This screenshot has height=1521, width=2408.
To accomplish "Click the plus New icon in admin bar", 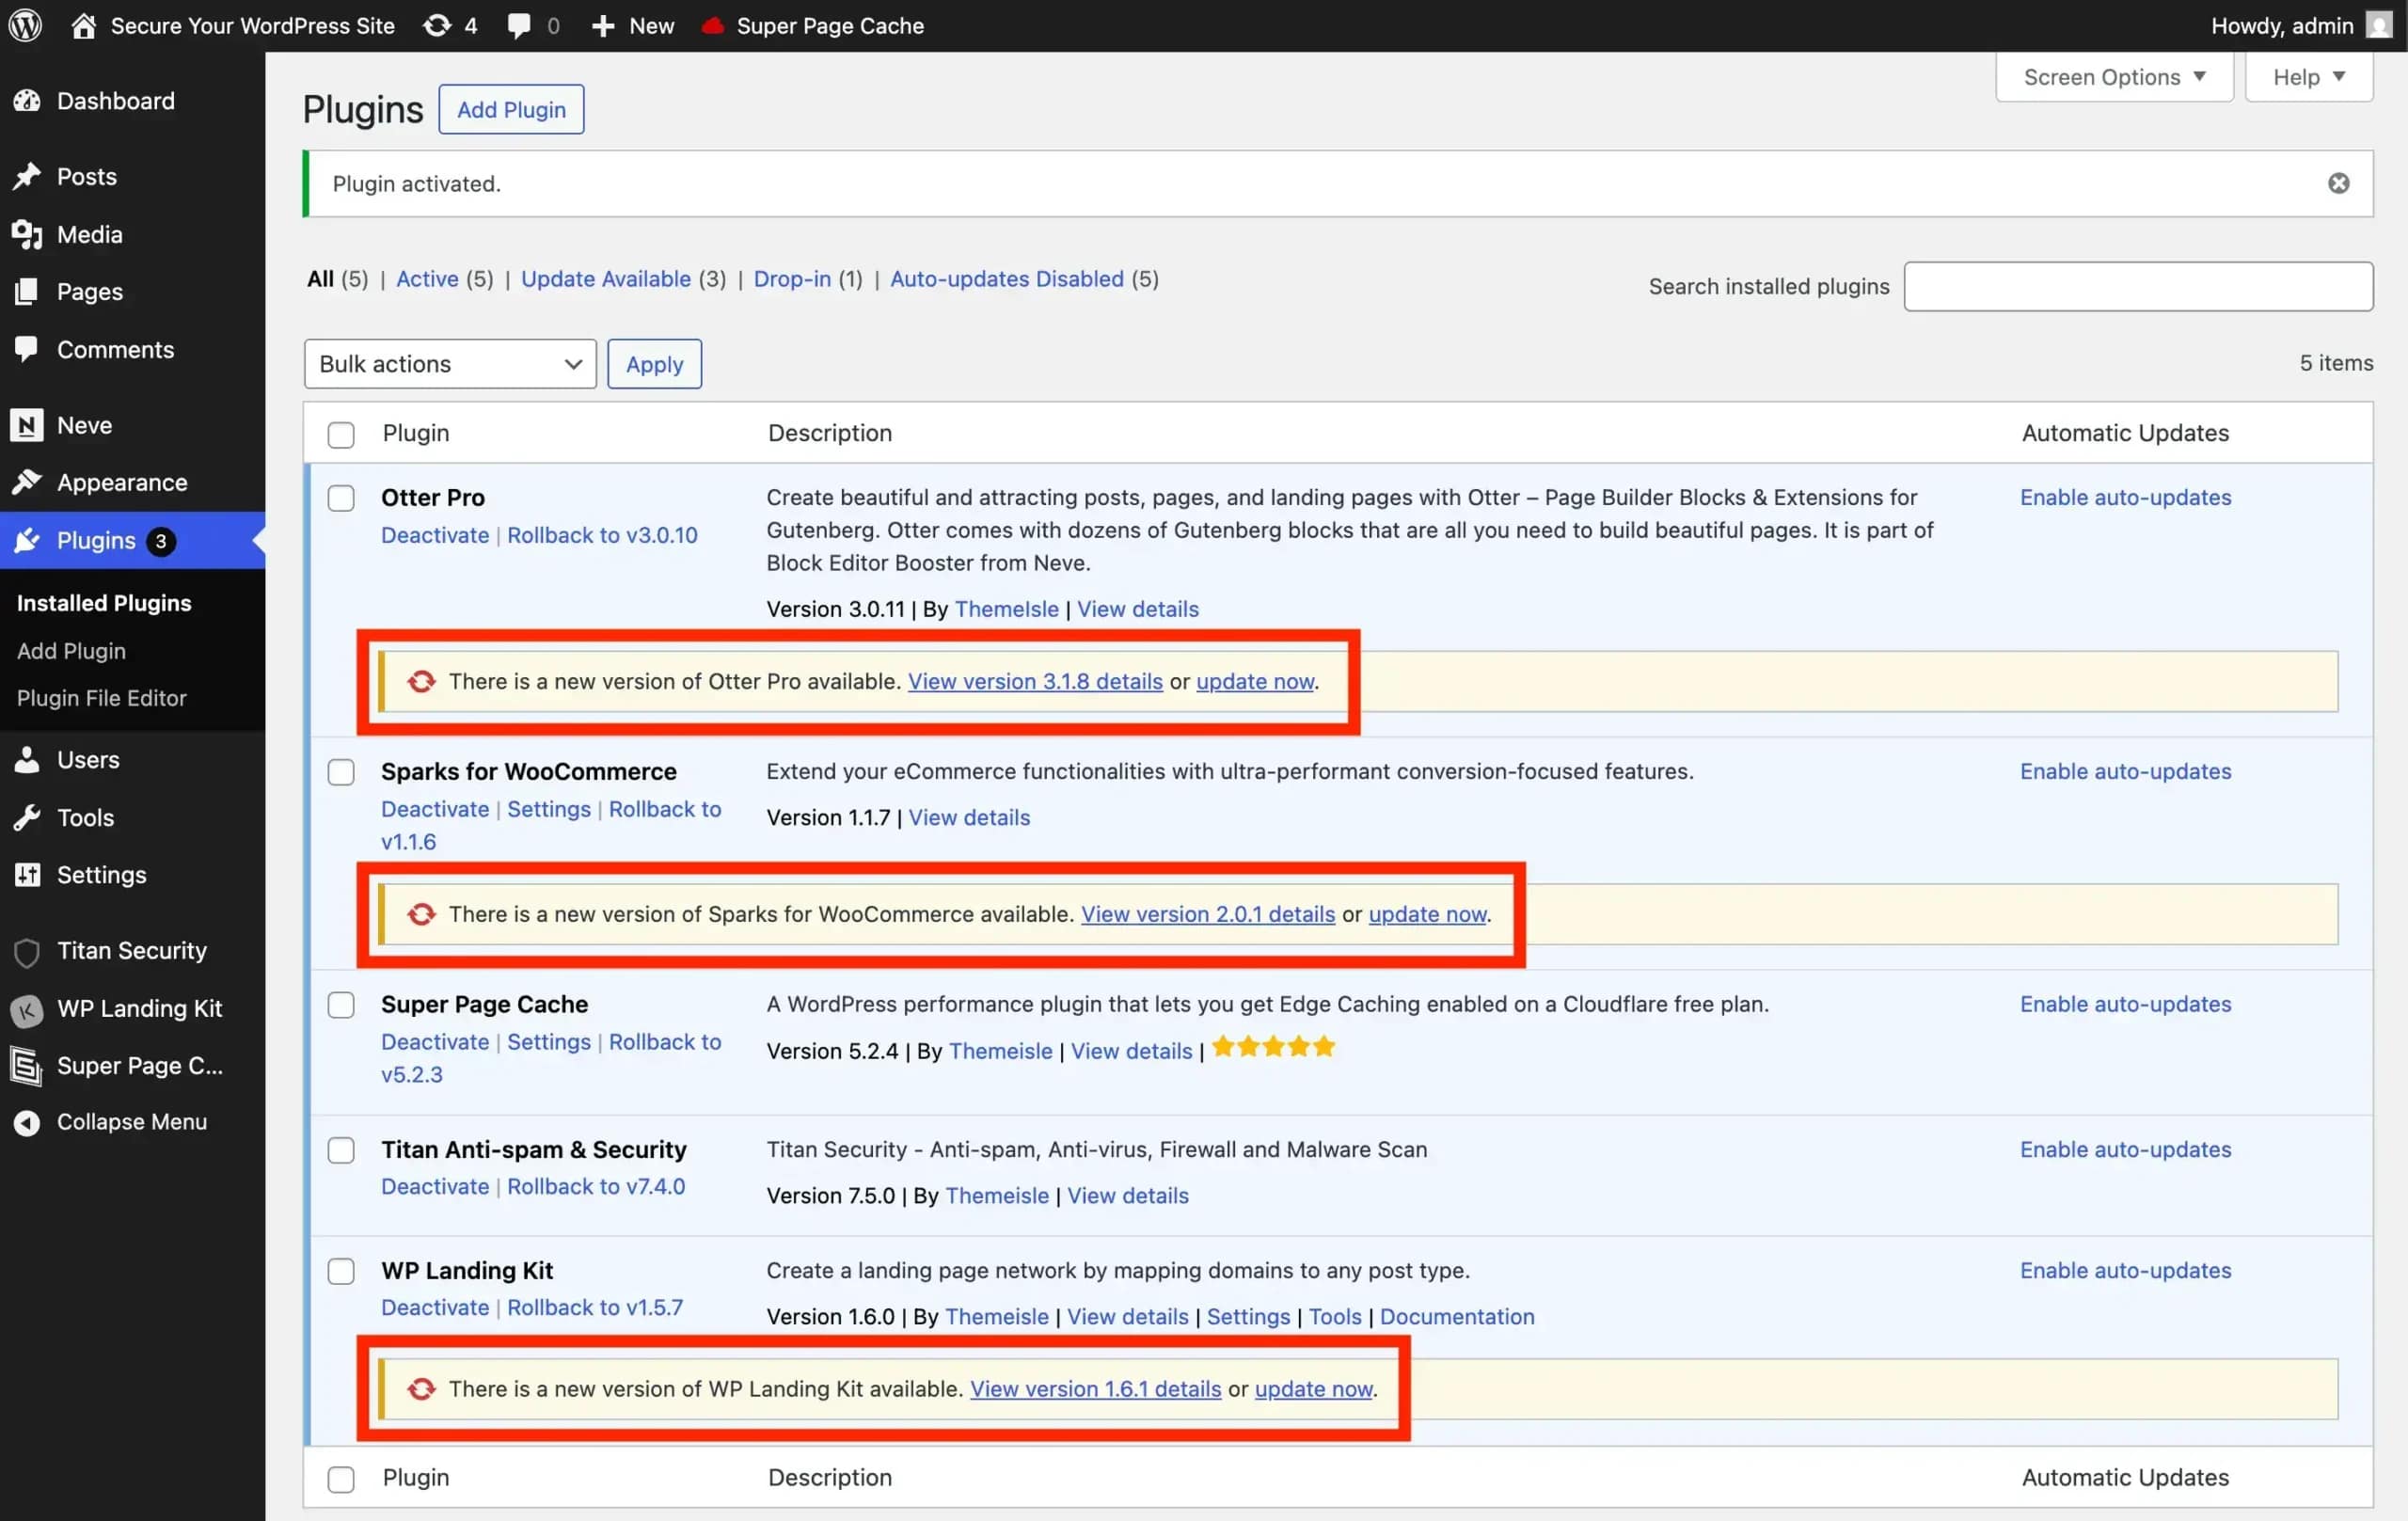I will (x=603, y=26).
